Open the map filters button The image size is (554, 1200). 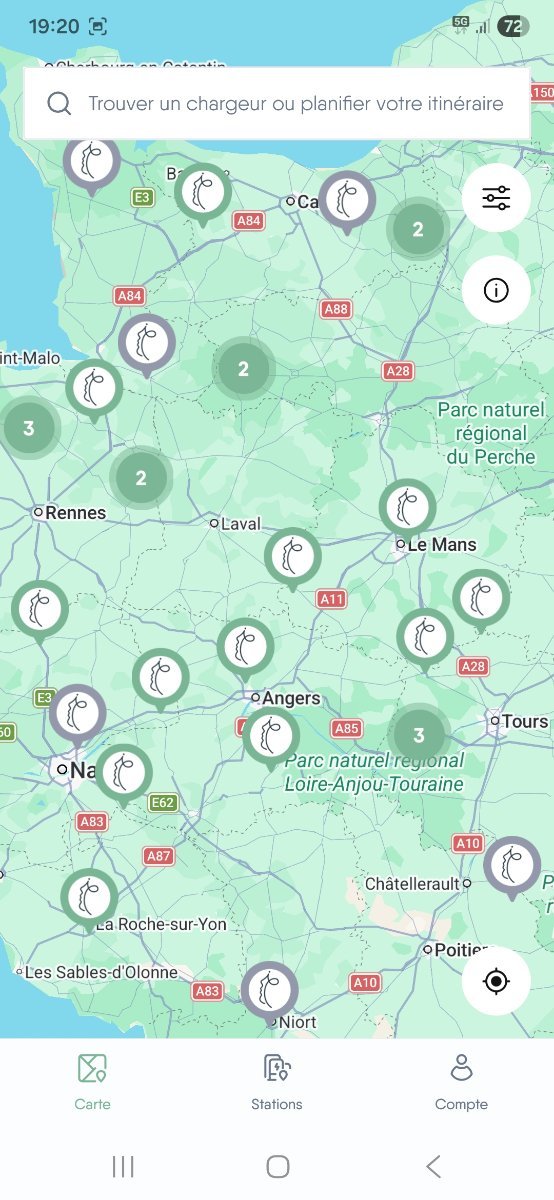coord(496,198)
